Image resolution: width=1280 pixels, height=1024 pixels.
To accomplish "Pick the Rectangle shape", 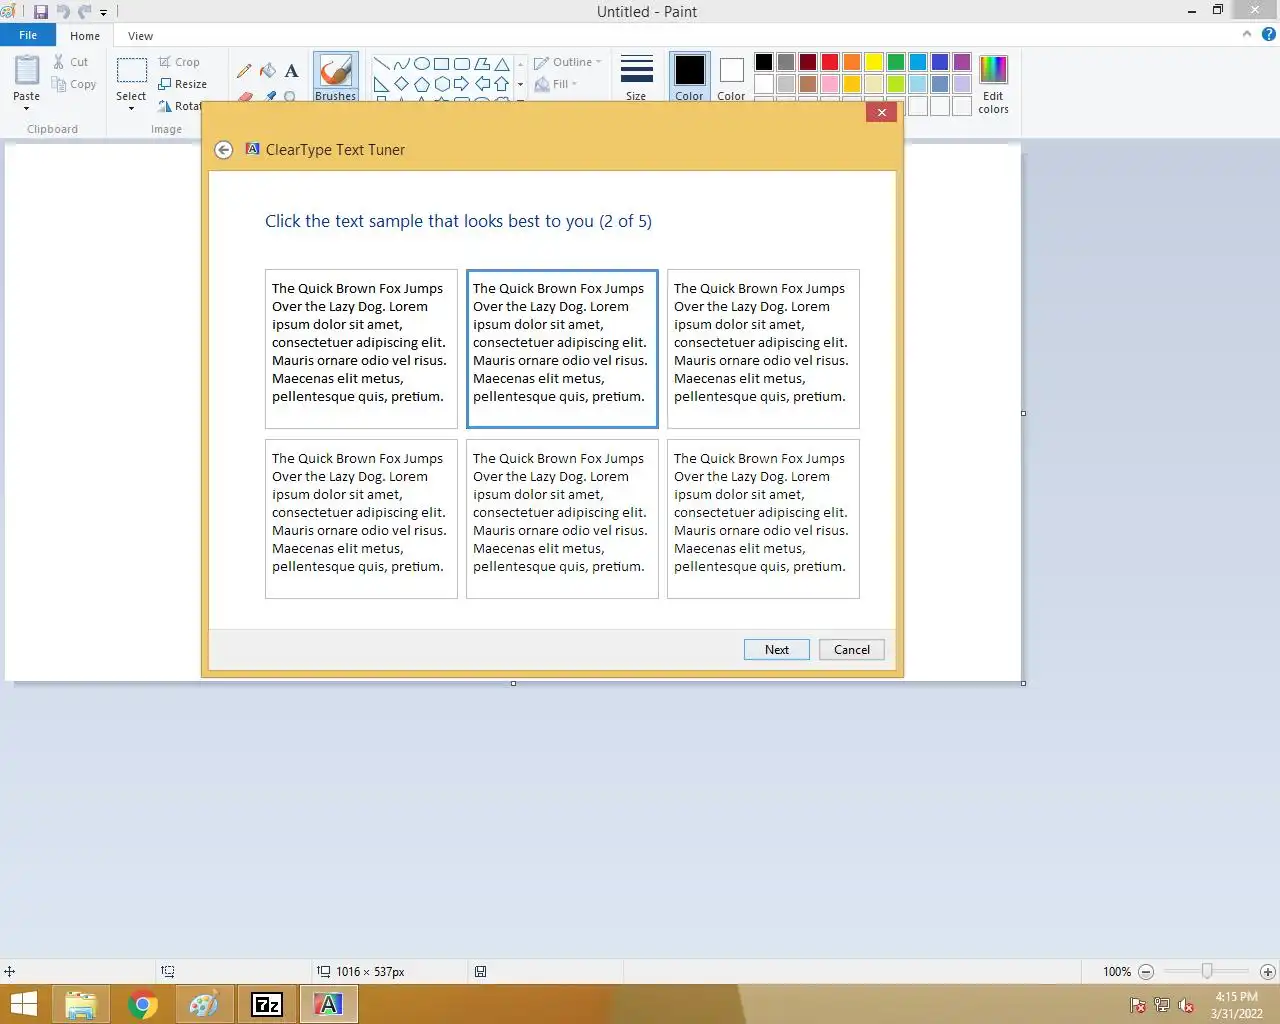I will 441,63.
